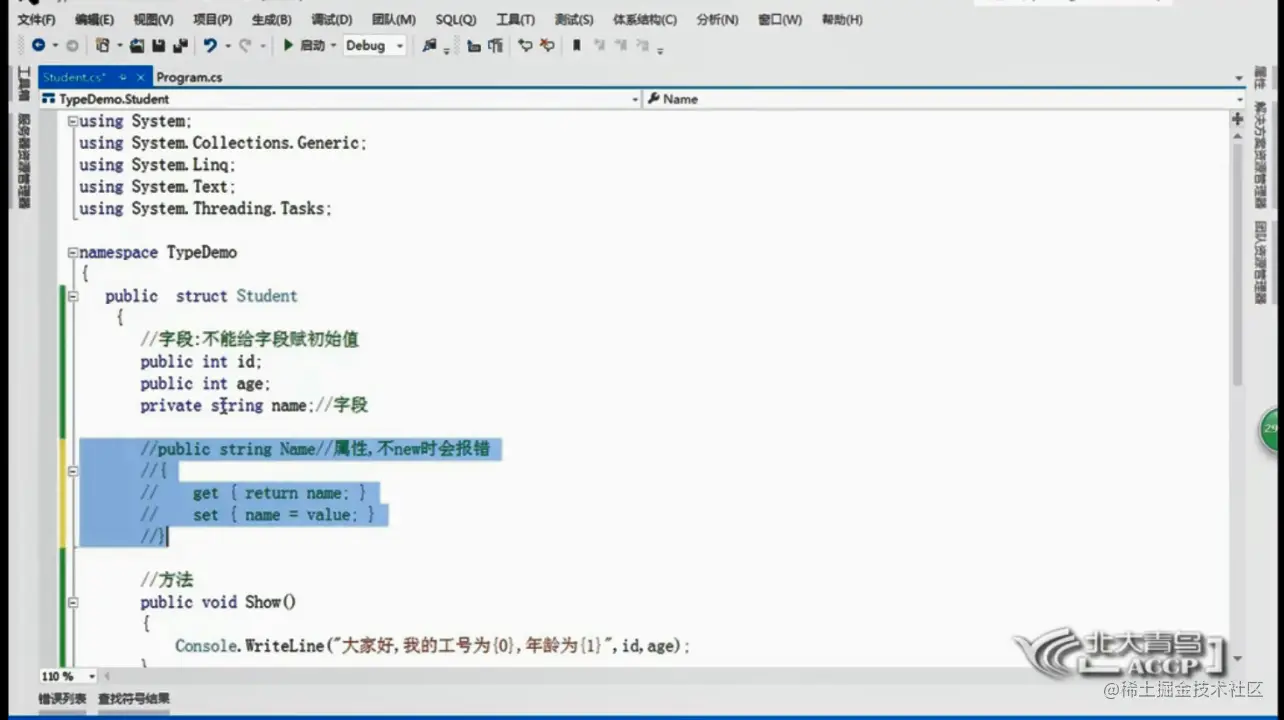Click the Find in Files toolbar icon

click(x=430, y=45)
